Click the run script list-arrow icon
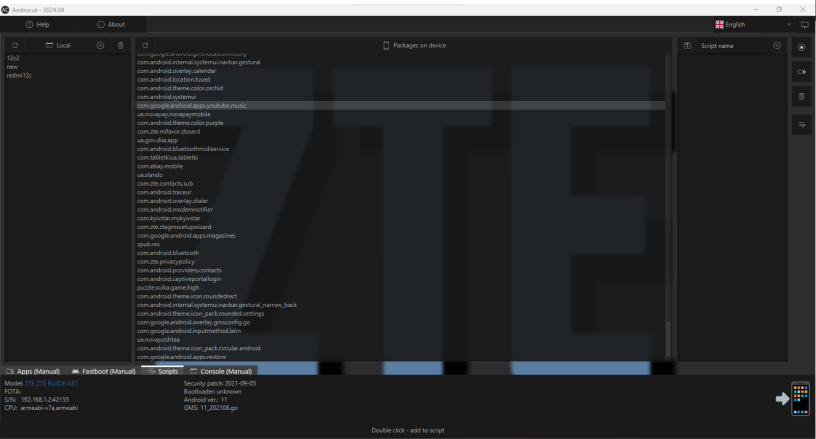The height and width of the screenshot is (439, 816). click(x=802, y=124)
